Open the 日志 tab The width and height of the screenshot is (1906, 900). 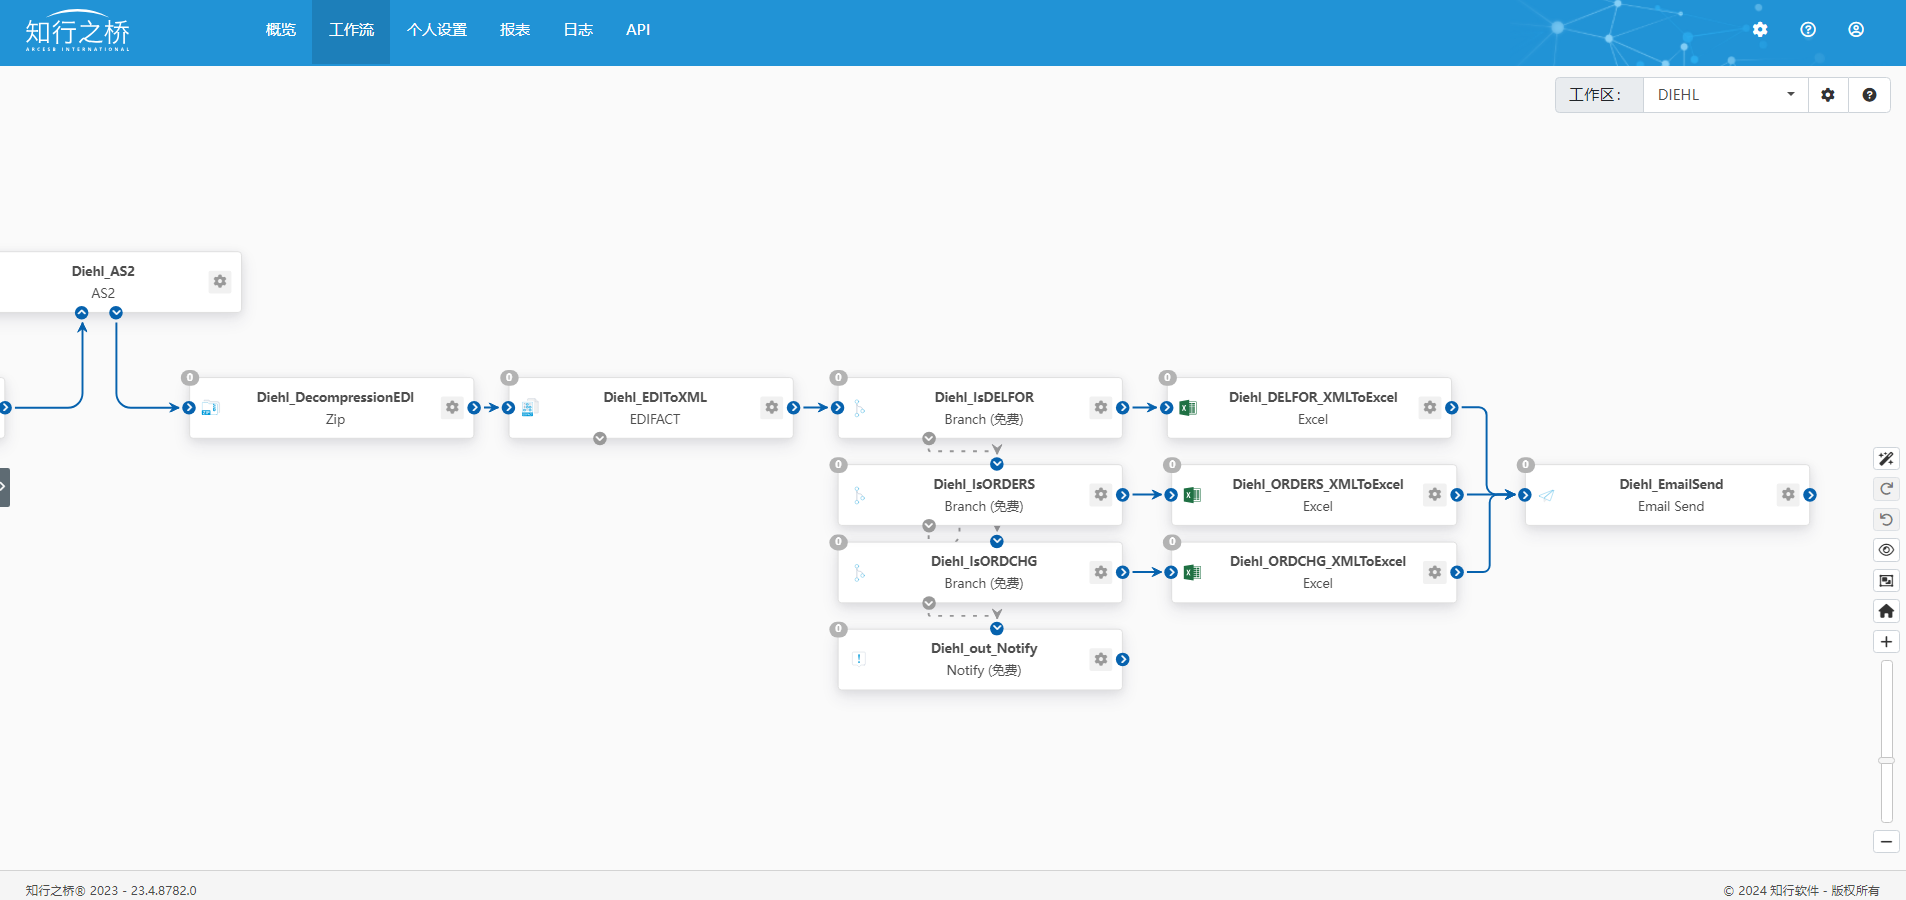click(578, 30)
